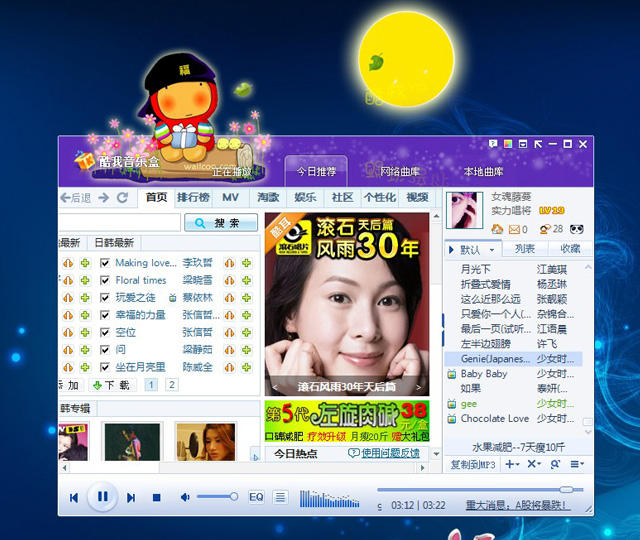Refresh the page with reload icon
This screenshot has height=540, width=640.
[122, 198]
